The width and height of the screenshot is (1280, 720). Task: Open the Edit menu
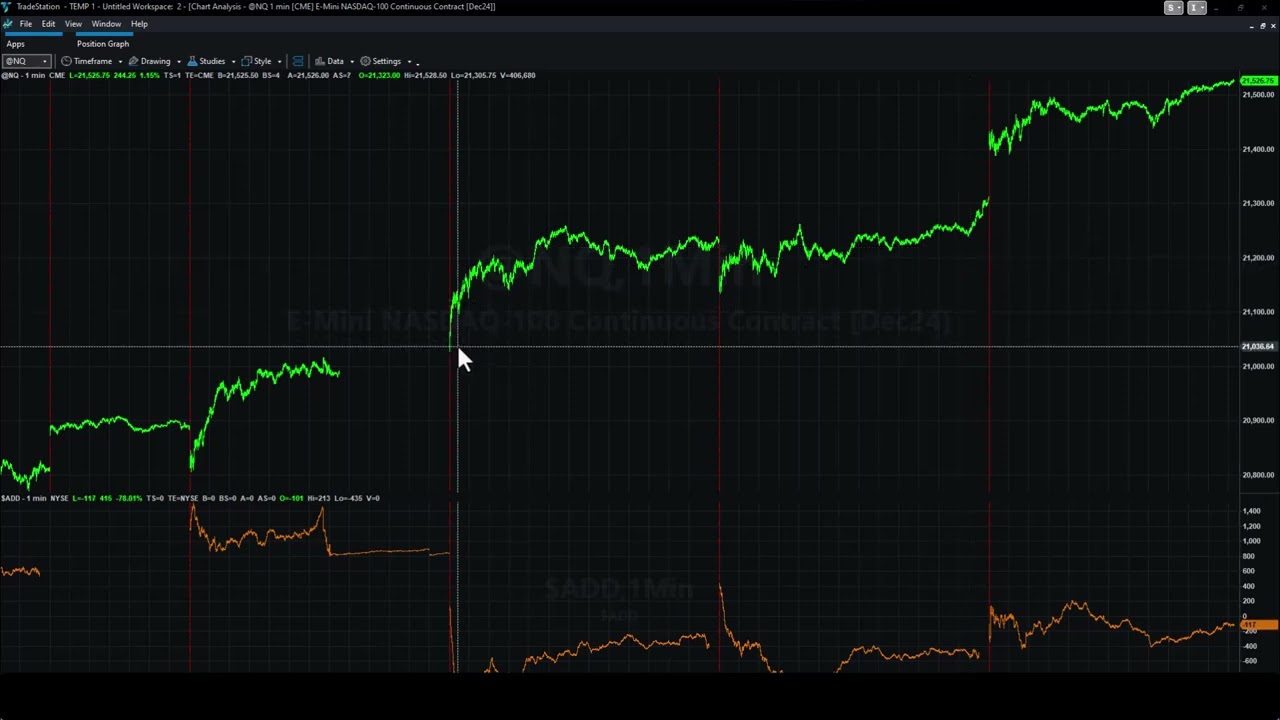(48, 24)
